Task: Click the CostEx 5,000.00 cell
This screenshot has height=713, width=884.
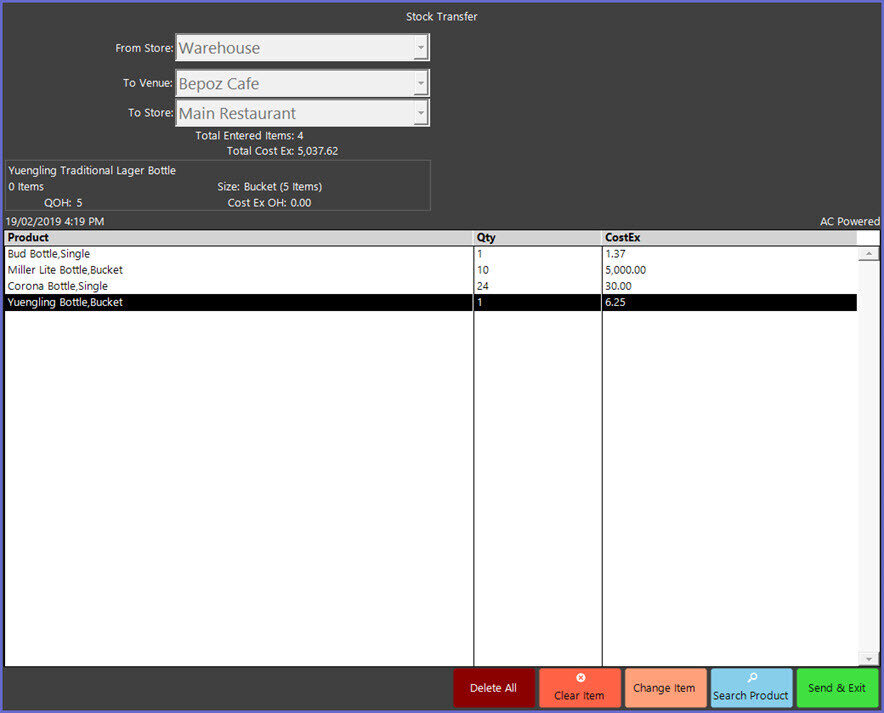Action: click(730, 270)
